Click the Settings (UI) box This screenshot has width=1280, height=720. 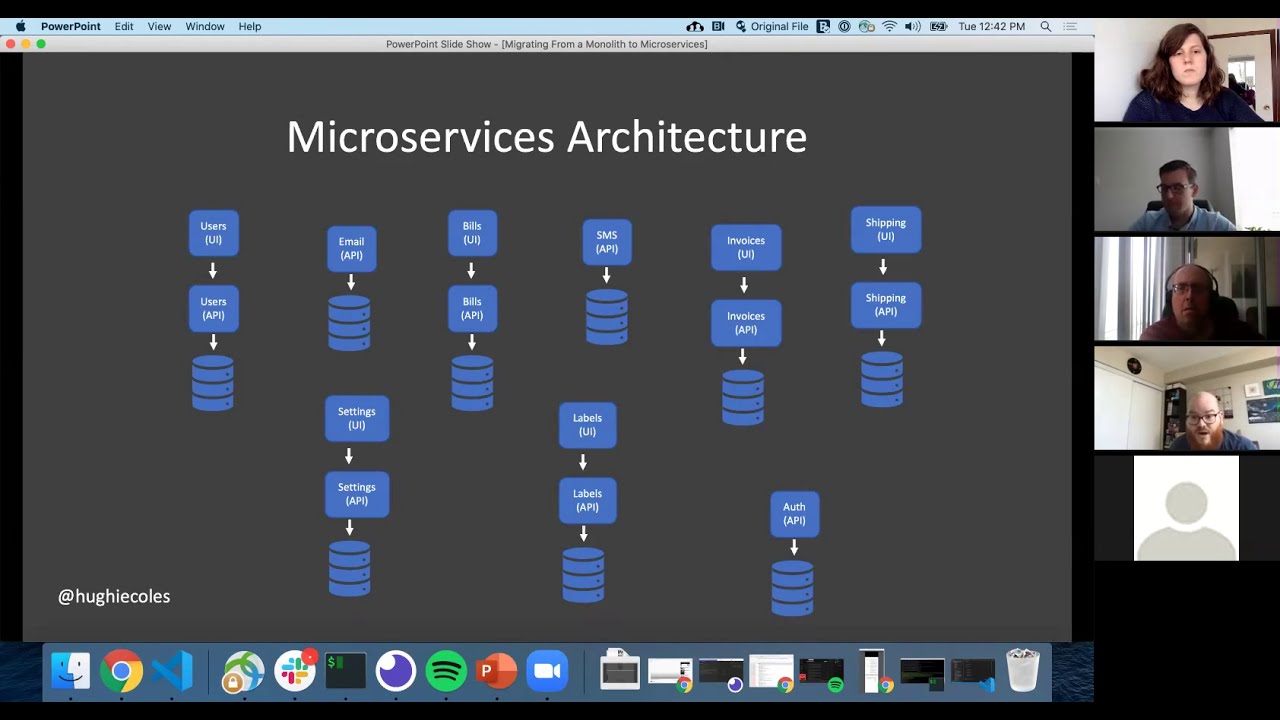point(357,418)
